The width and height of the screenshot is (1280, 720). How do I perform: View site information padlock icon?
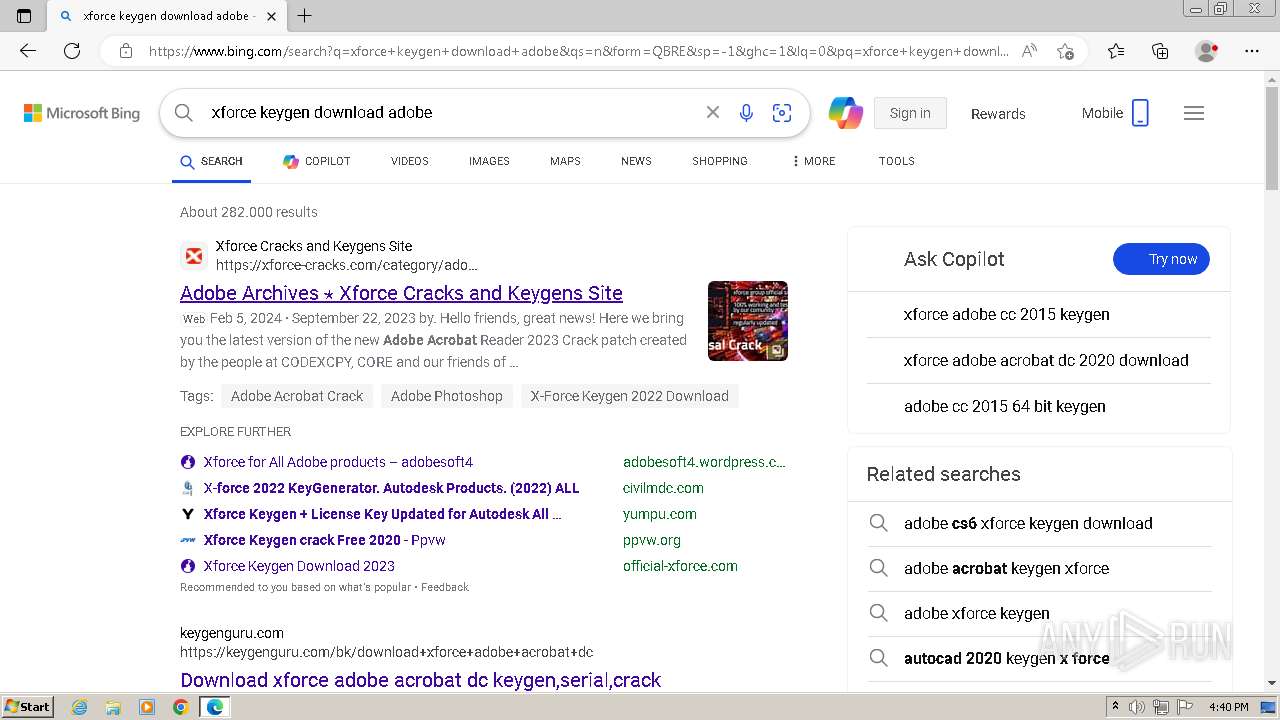click(x=126, y=51)
